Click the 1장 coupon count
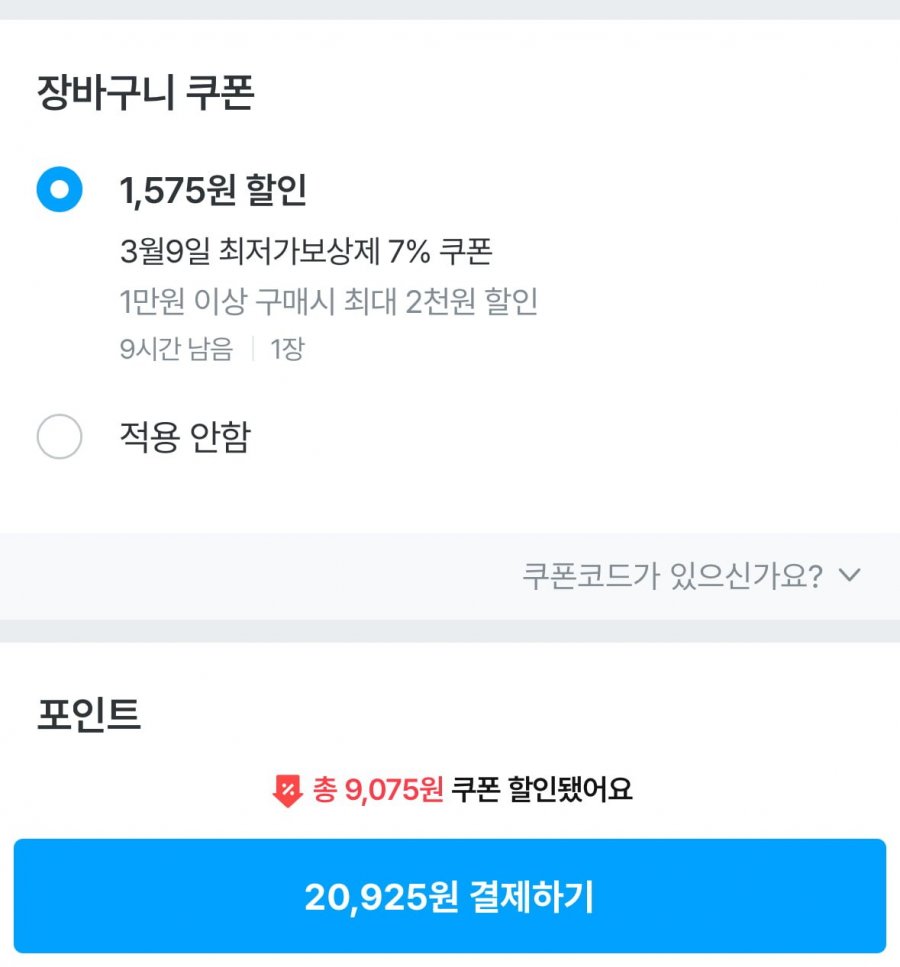Image resolution: width=900 pixels, height=967 pixels. pos(287,349)
